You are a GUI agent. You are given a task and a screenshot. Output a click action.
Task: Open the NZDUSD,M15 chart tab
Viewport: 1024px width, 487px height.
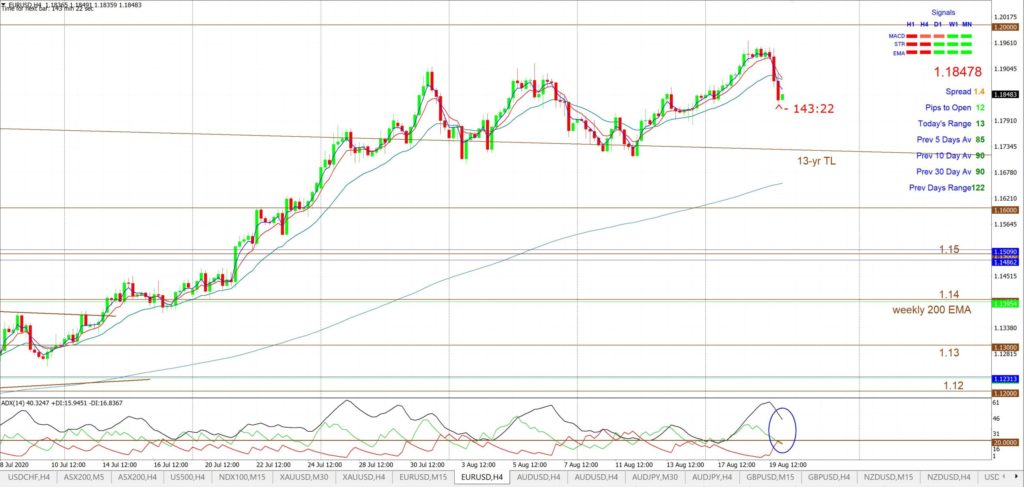886,478
